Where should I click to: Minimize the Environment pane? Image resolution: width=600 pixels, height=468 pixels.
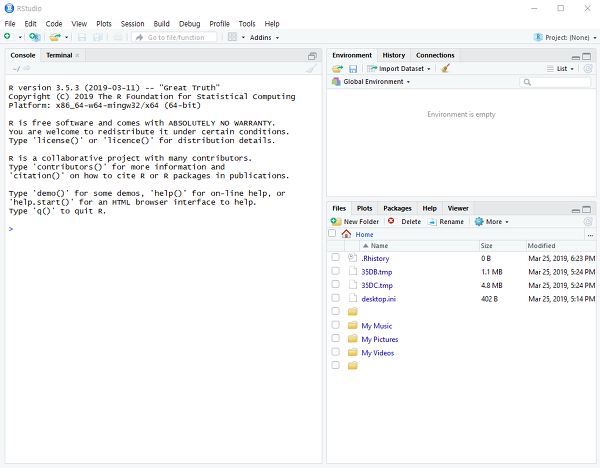pos(576,57)
